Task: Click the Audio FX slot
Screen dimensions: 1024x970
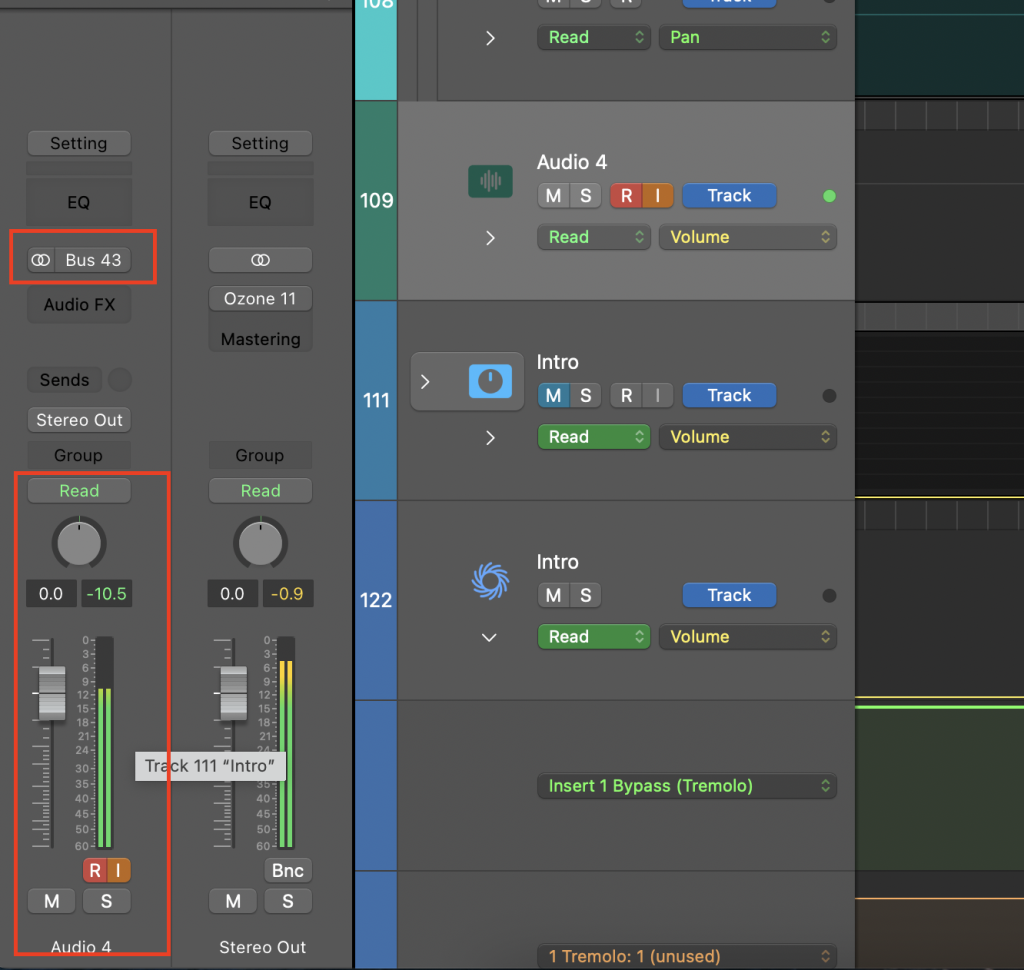Action: point(79,304)
